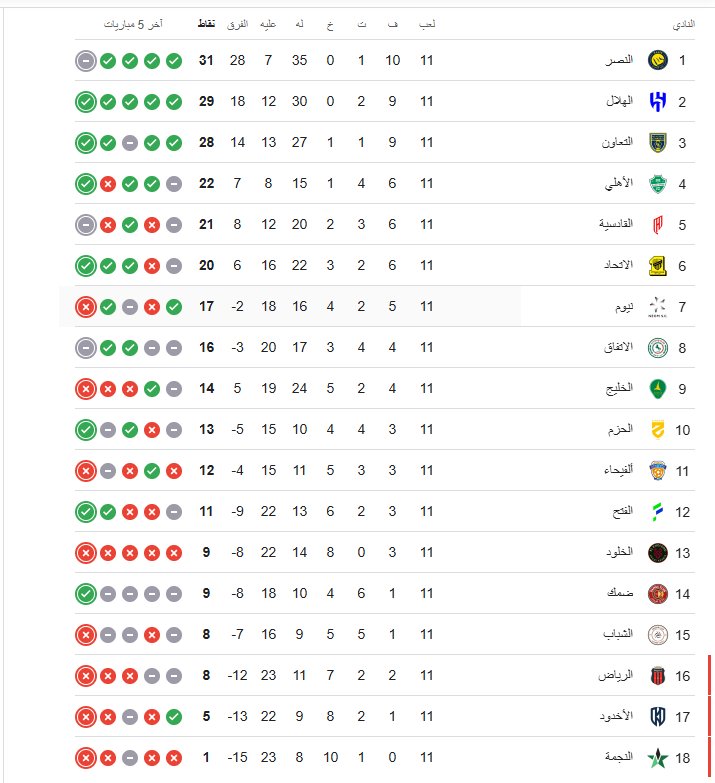
Task: Open the Al Riyadh (الرياض) club crest
Action: coord(657,675)
